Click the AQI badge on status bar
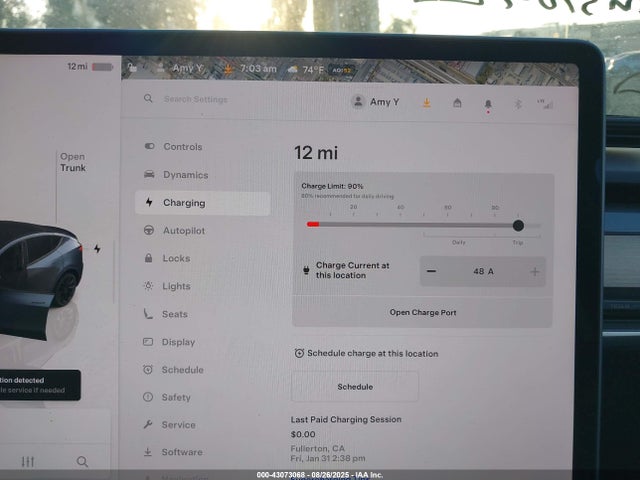 click(341, 70)
